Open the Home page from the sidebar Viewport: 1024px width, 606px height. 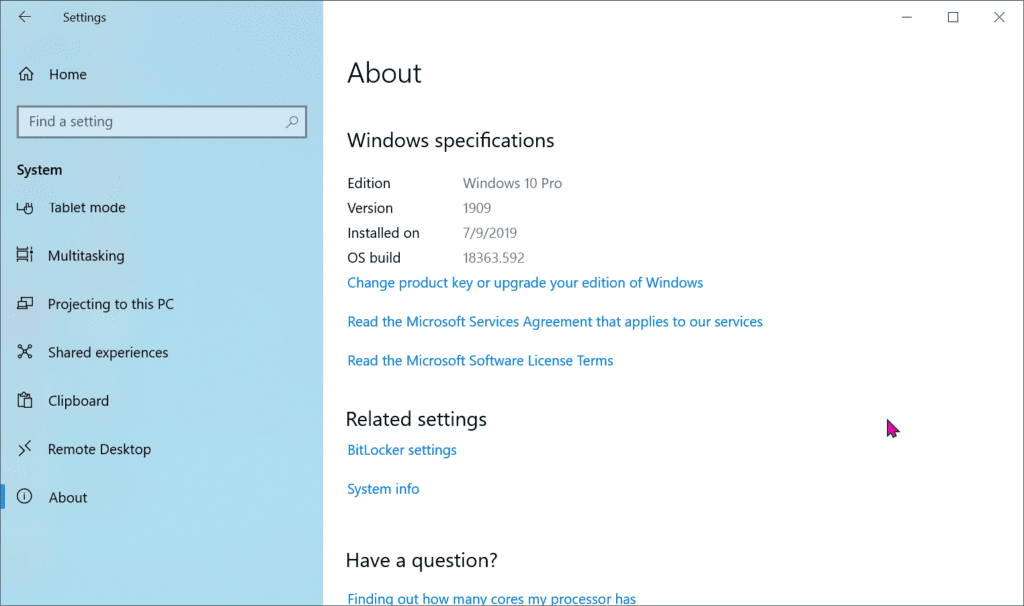pyautogui.click(x=68, y=74)
